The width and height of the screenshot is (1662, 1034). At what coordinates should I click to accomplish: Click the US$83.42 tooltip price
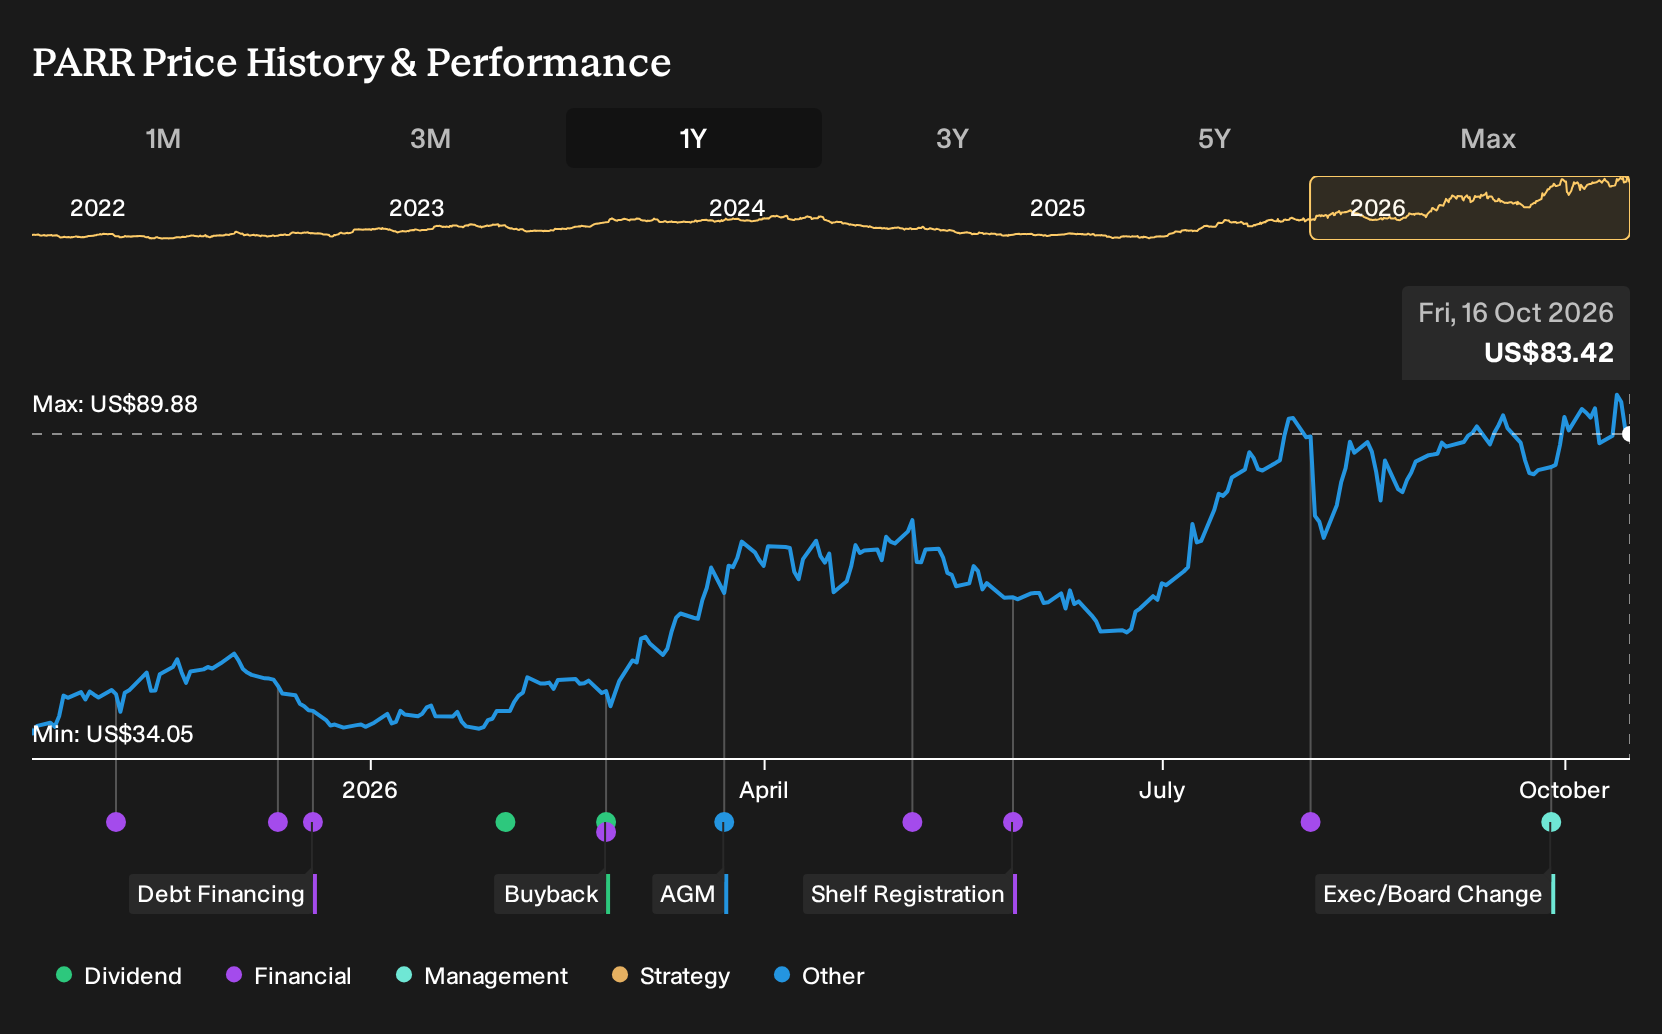[x=1549, y=352]
